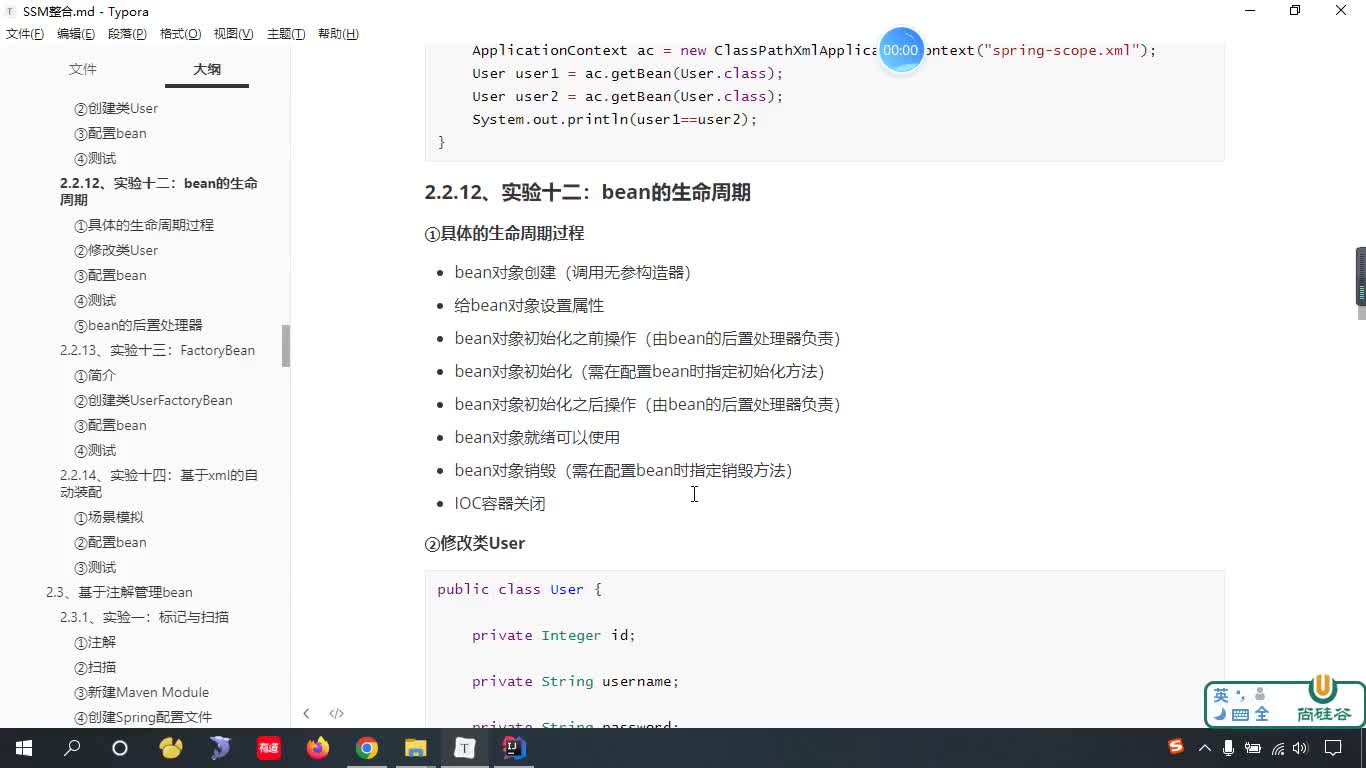The height and width of the screenshot is (768, 1366).
Task: Open the IME soft keyboard icon
Action: click(x=1241, y=714)
